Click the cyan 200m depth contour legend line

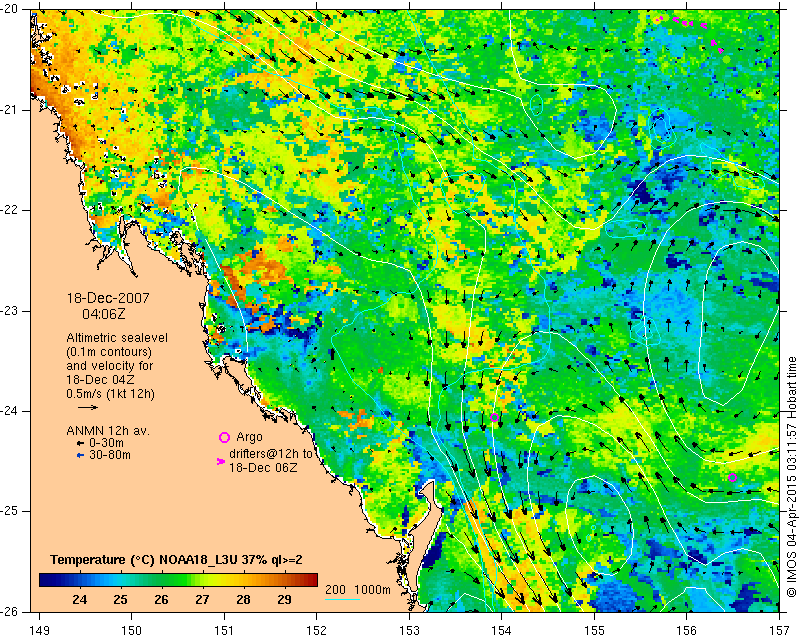(x=342, y=599)
